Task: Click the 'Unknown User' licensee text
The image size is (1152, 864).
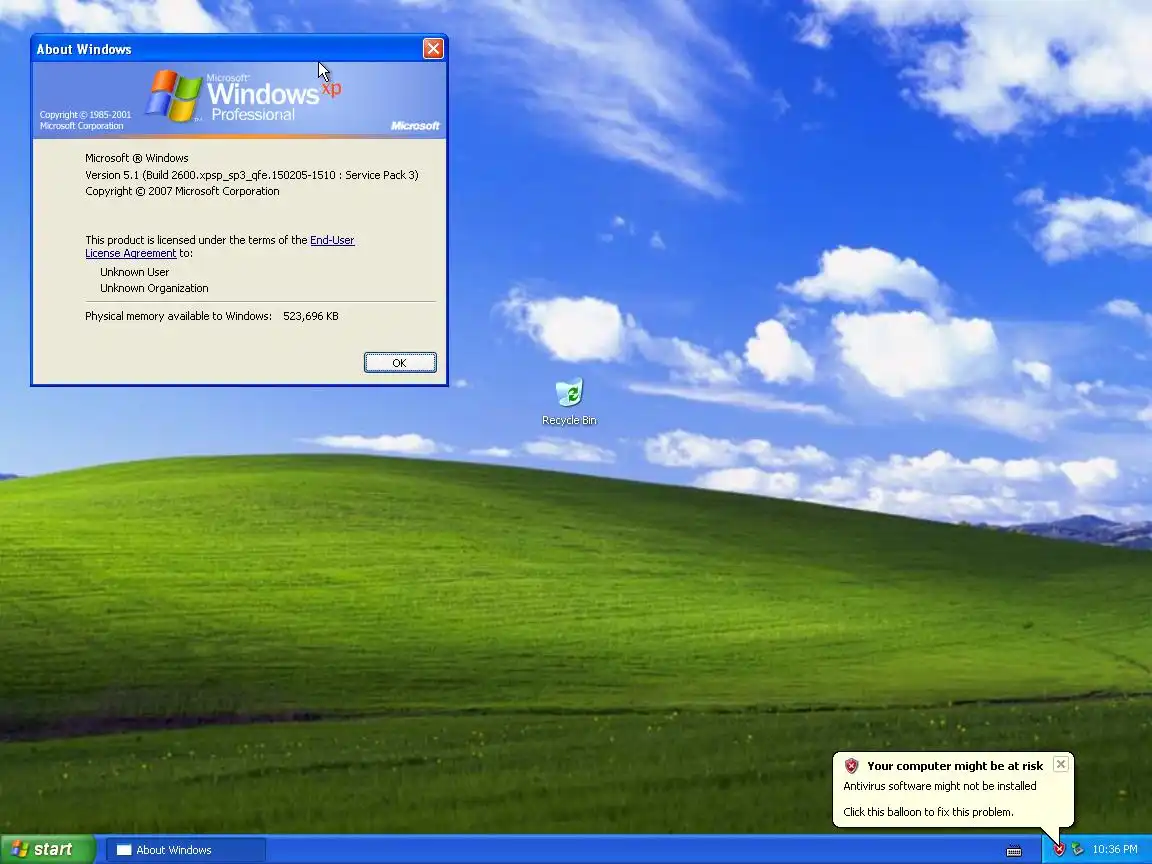Action: pos(134,272)
